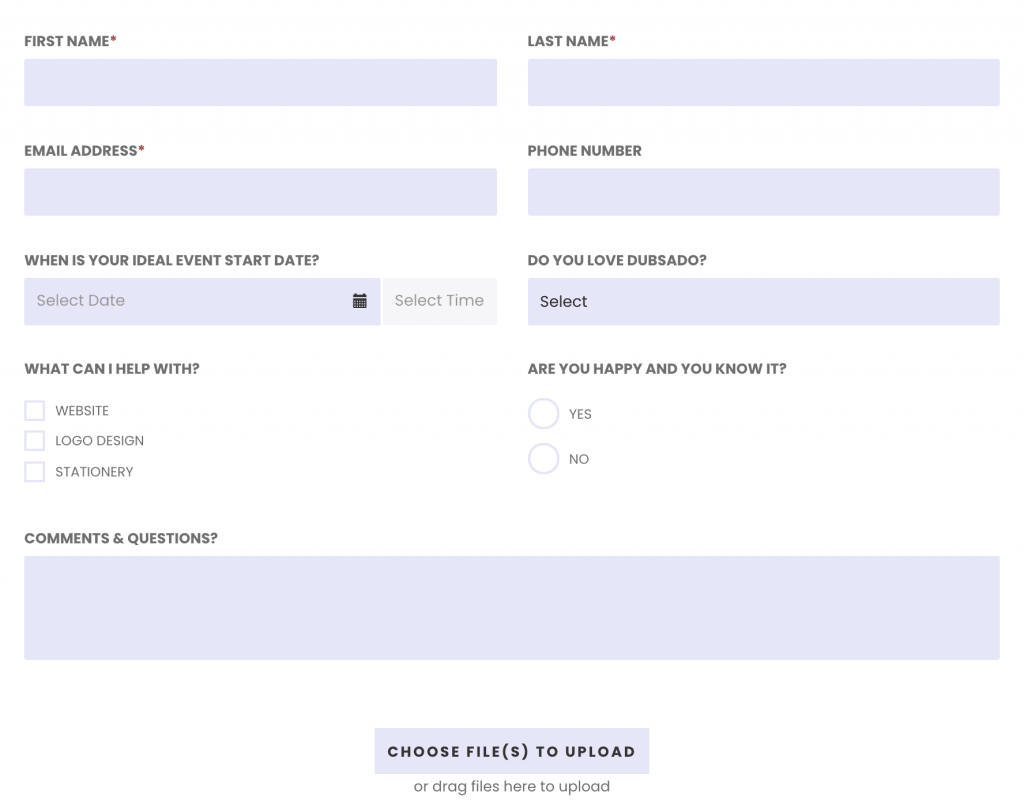Image resolution: width=1024 pixels, height=811 pixels.
Task: Open the calendar icon date picker
Action: [359, 301]
